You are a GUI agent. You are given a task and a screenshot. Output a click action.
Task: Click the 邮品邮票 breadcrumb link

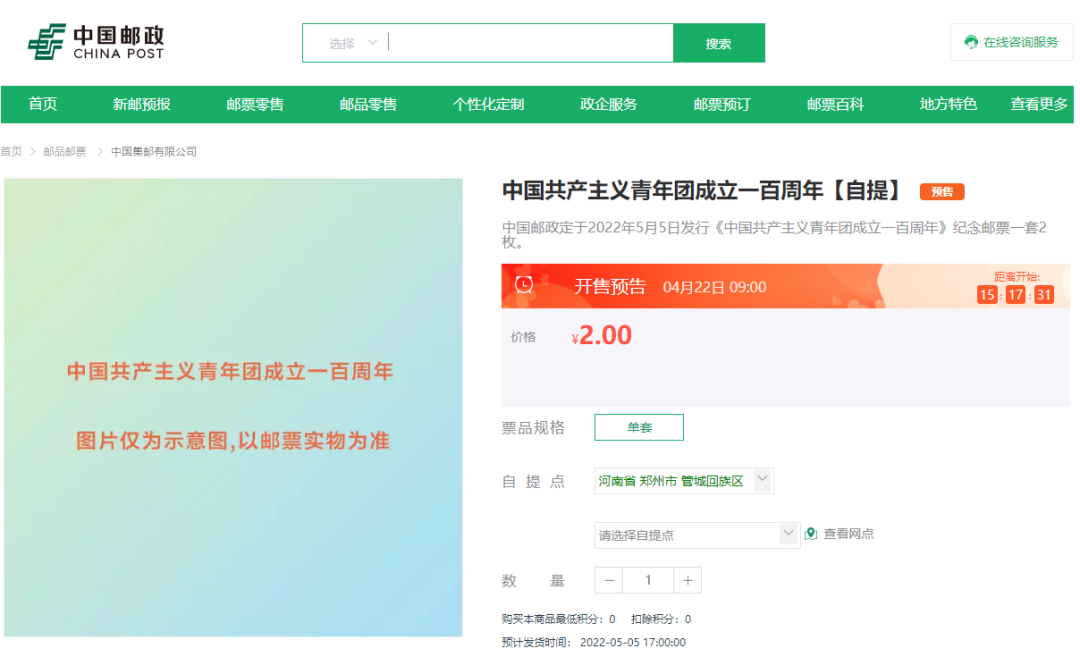point(65,152)
